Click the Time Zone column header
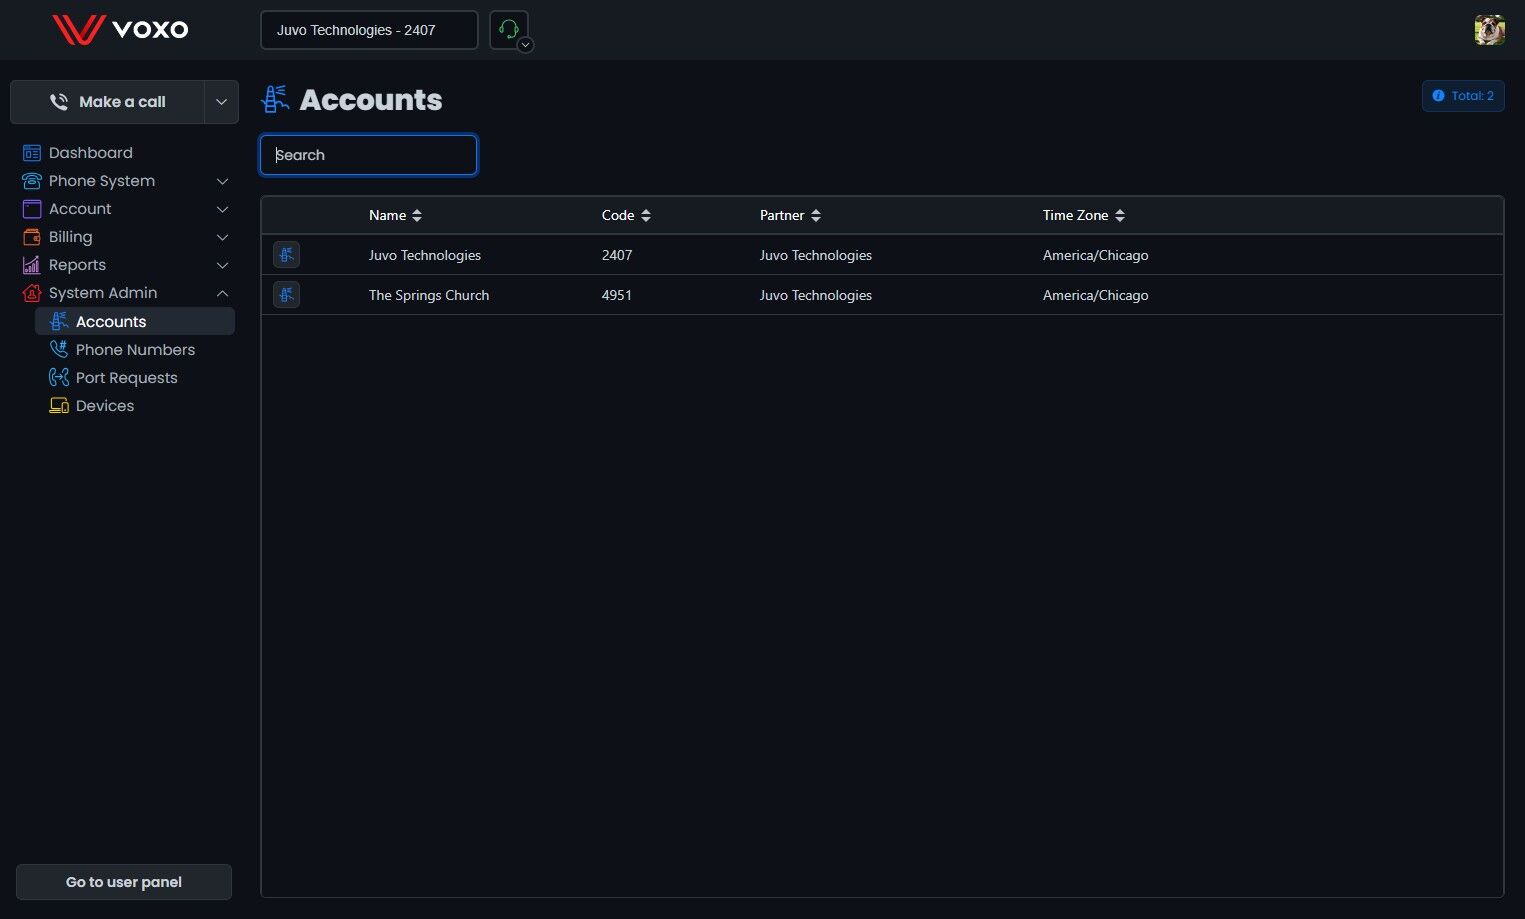The image size is (1525, 919). (1076, 215)
